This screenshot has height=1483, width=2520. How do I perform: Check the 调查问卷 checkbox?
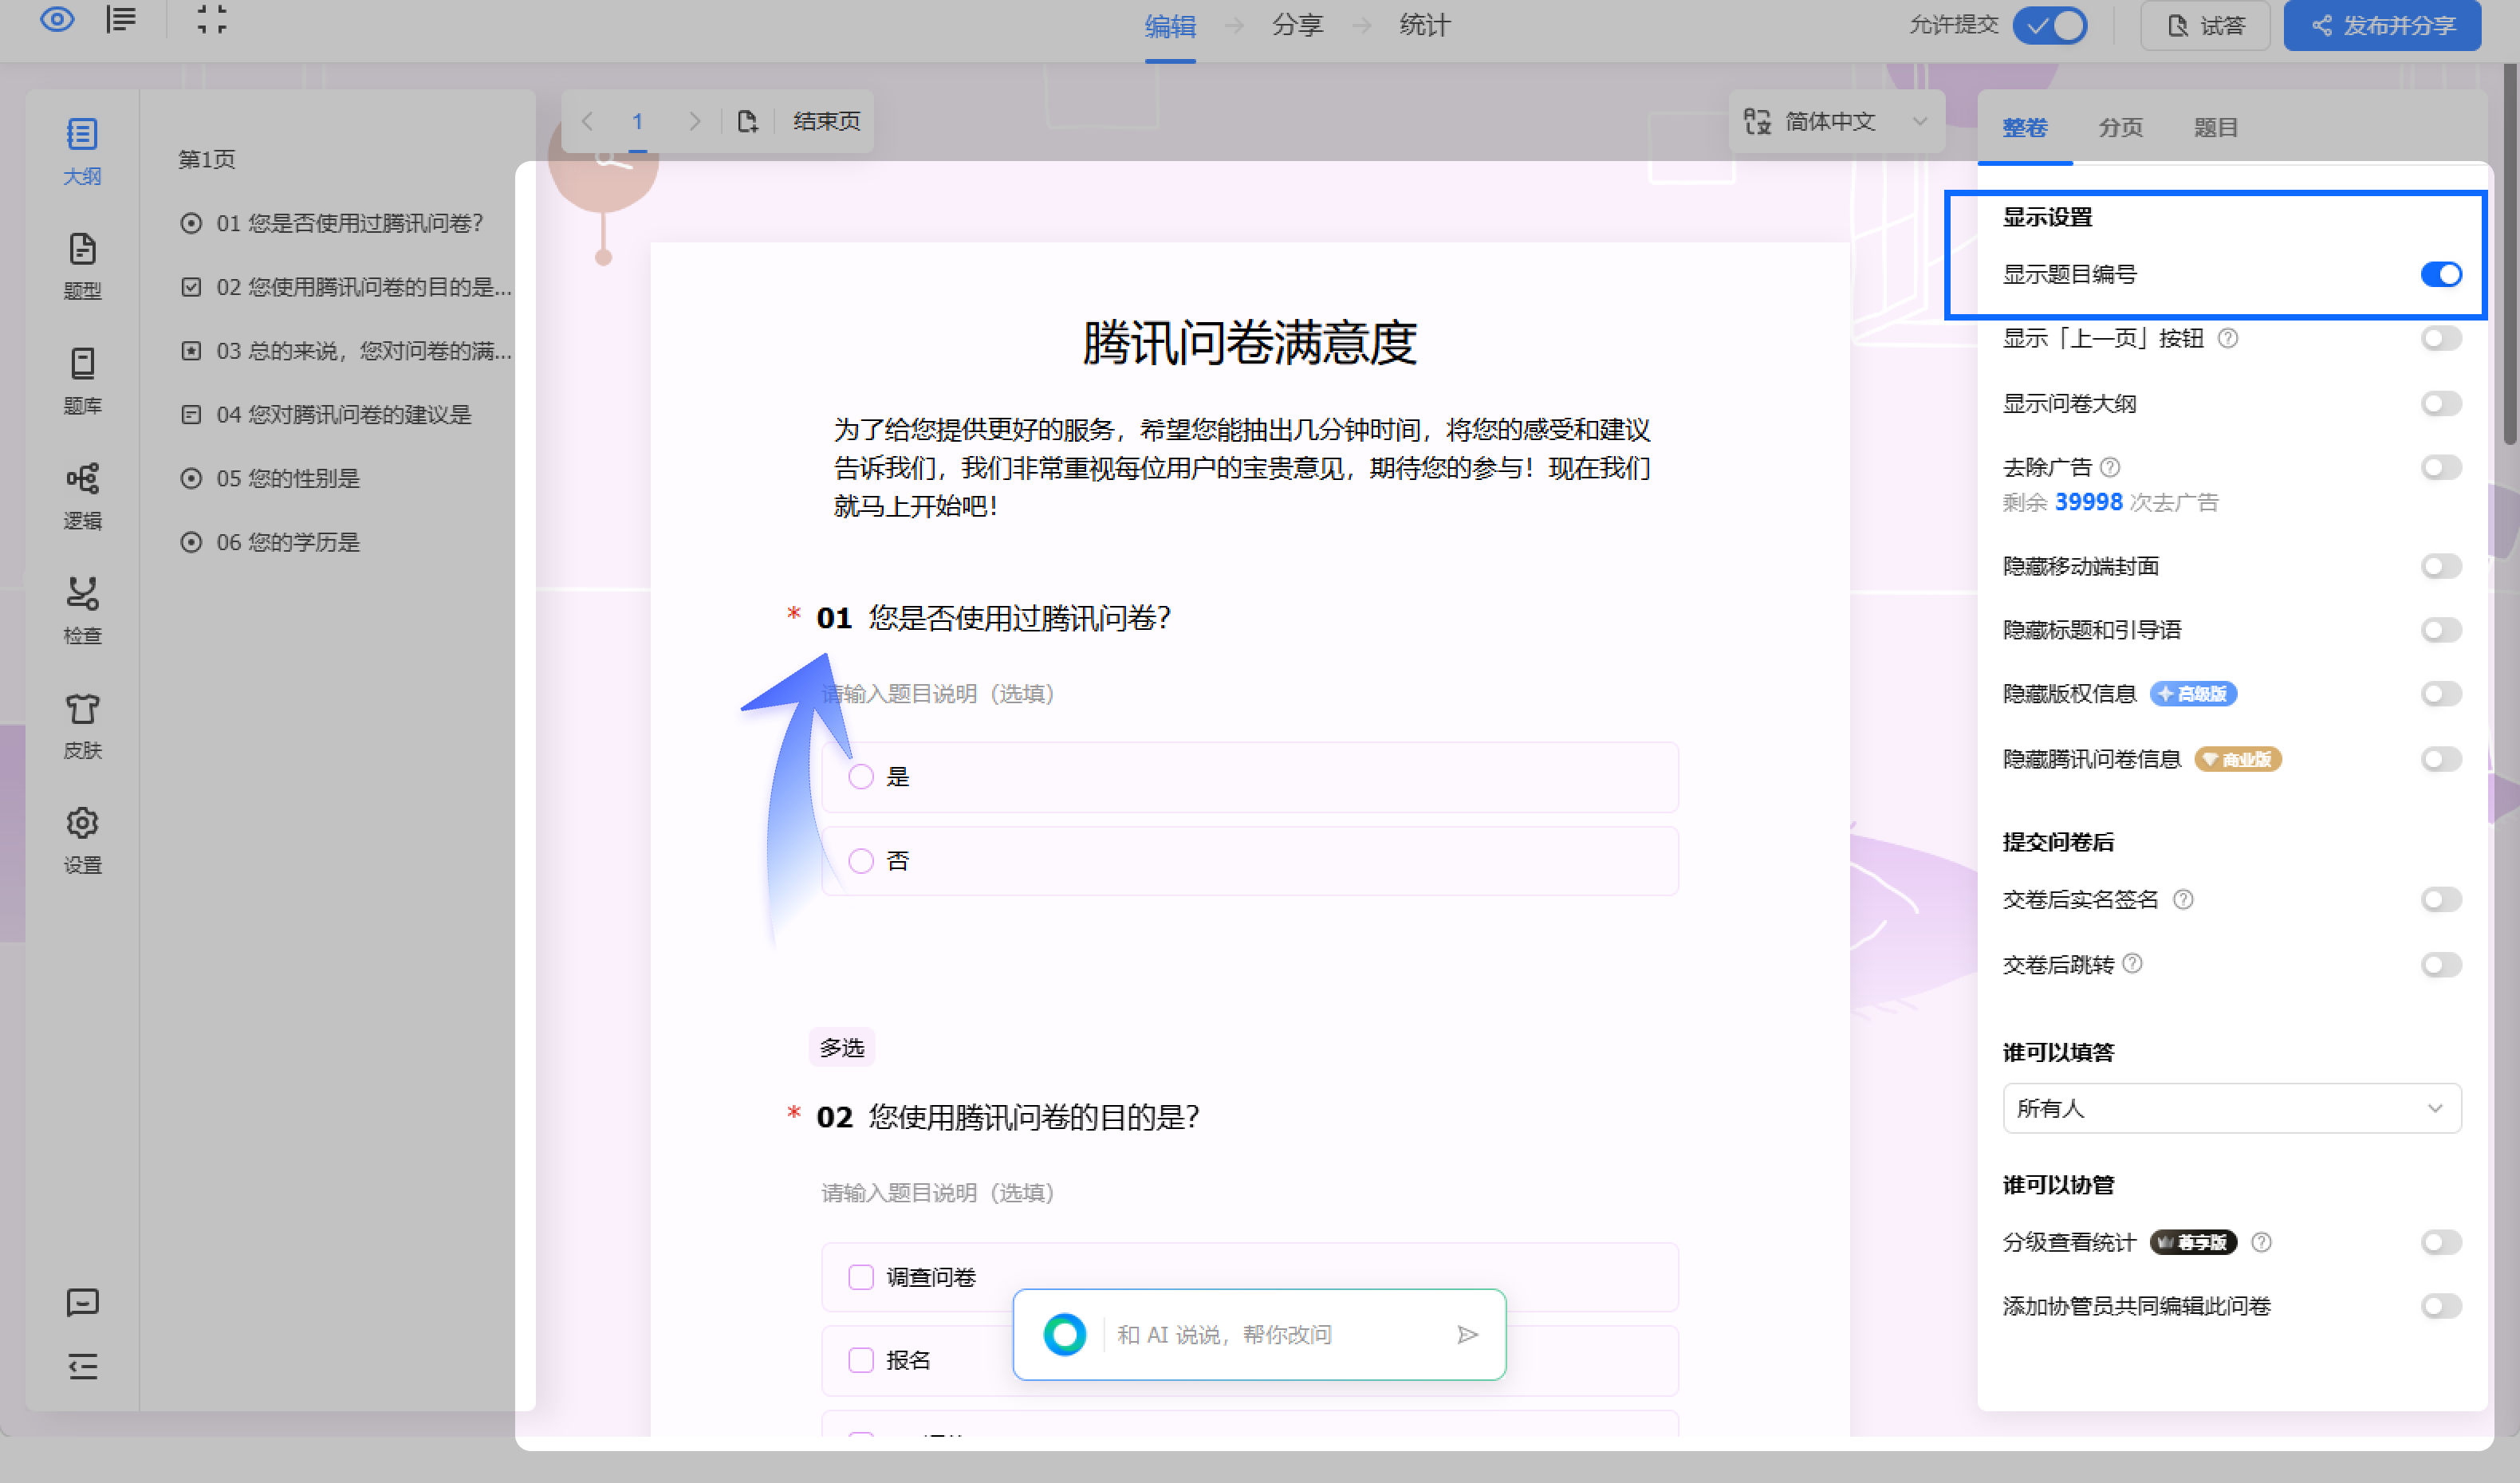pyautogui.click(x=860, y=1277)
